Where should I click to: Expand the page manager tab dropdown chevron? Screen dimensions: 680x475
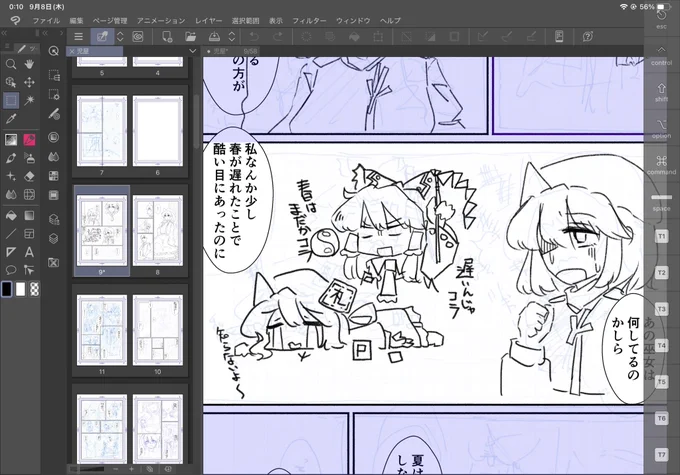pos(193,51)
